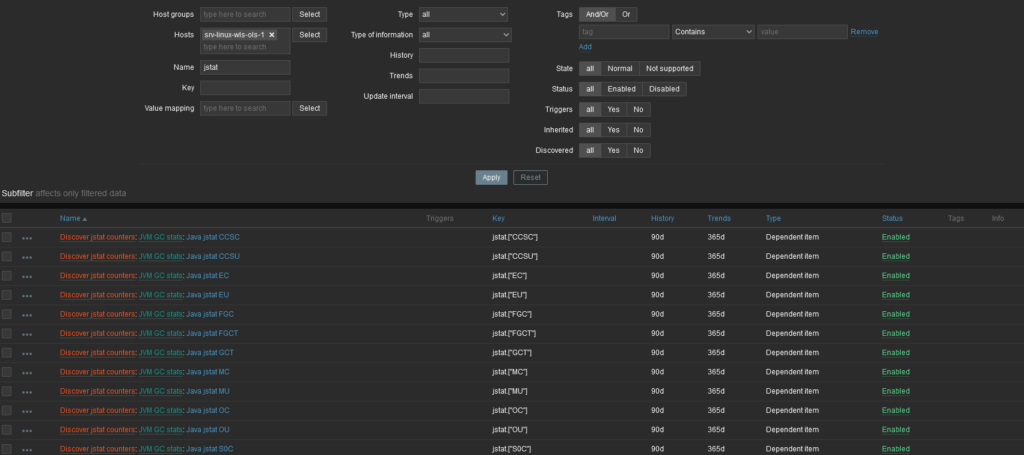Viewport: 1024px width, 455px height.
Task: Open the three-dot menu for Java jstat CCSC
Action: click(27, 237)
